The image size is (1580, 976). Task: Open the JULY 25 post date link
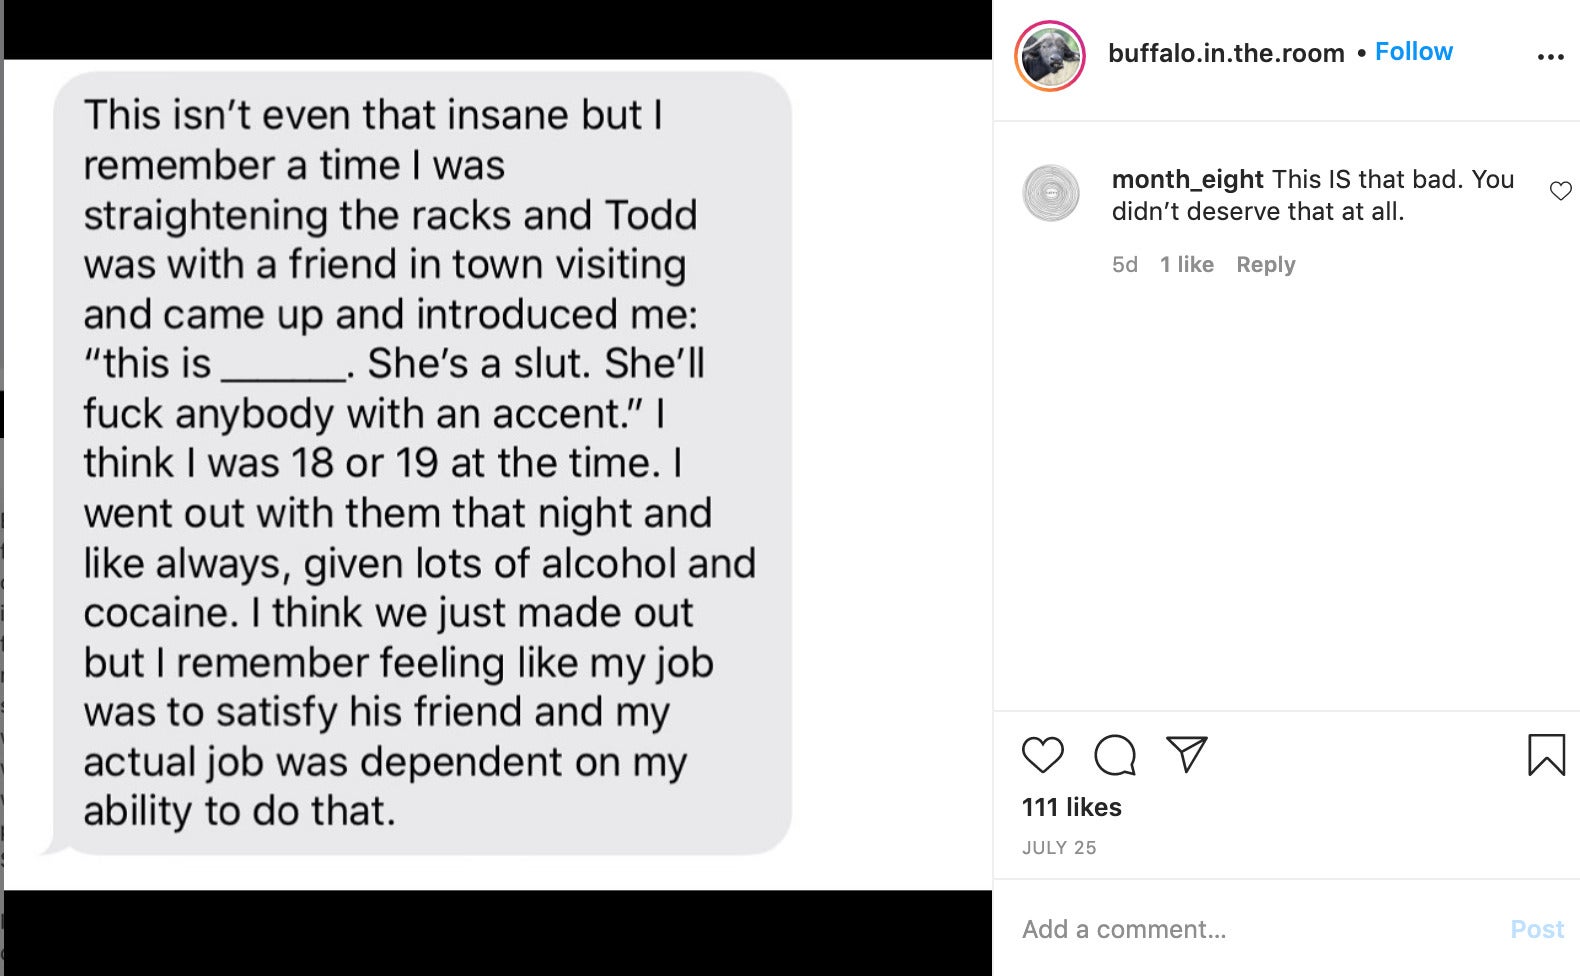[x=1059, y=848]
